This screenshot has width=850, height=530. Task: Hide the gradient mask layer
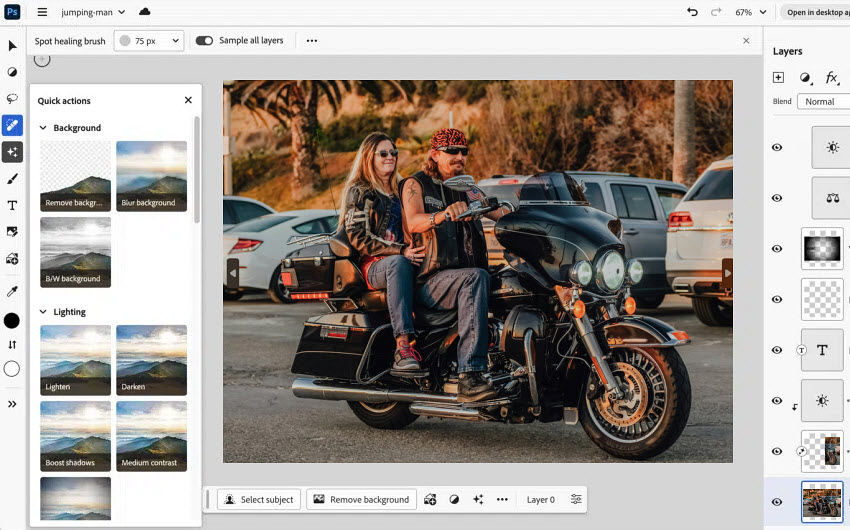(x=777, y=249)
